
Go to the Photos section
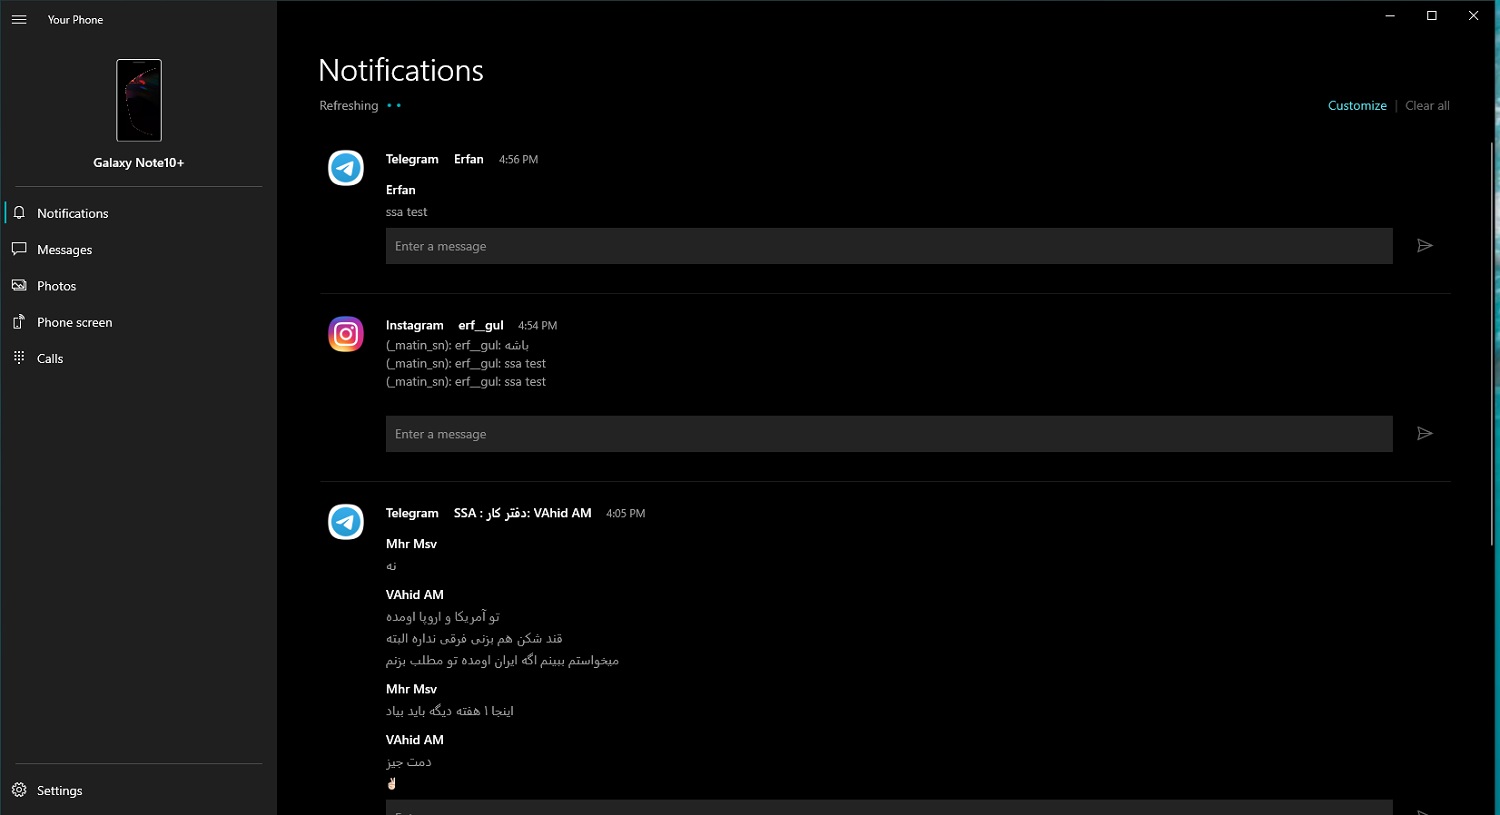pyautogui.click(x=138, y=286)
